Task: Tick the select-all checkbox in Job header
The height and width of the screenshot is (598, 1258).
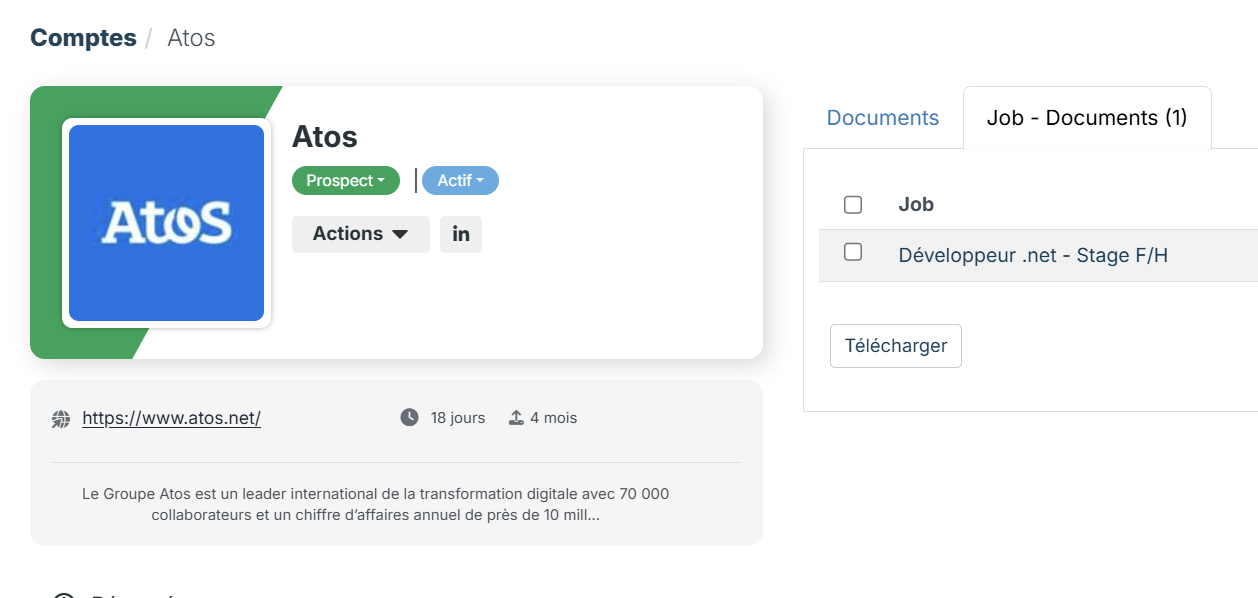Action: tap(853, 205)
